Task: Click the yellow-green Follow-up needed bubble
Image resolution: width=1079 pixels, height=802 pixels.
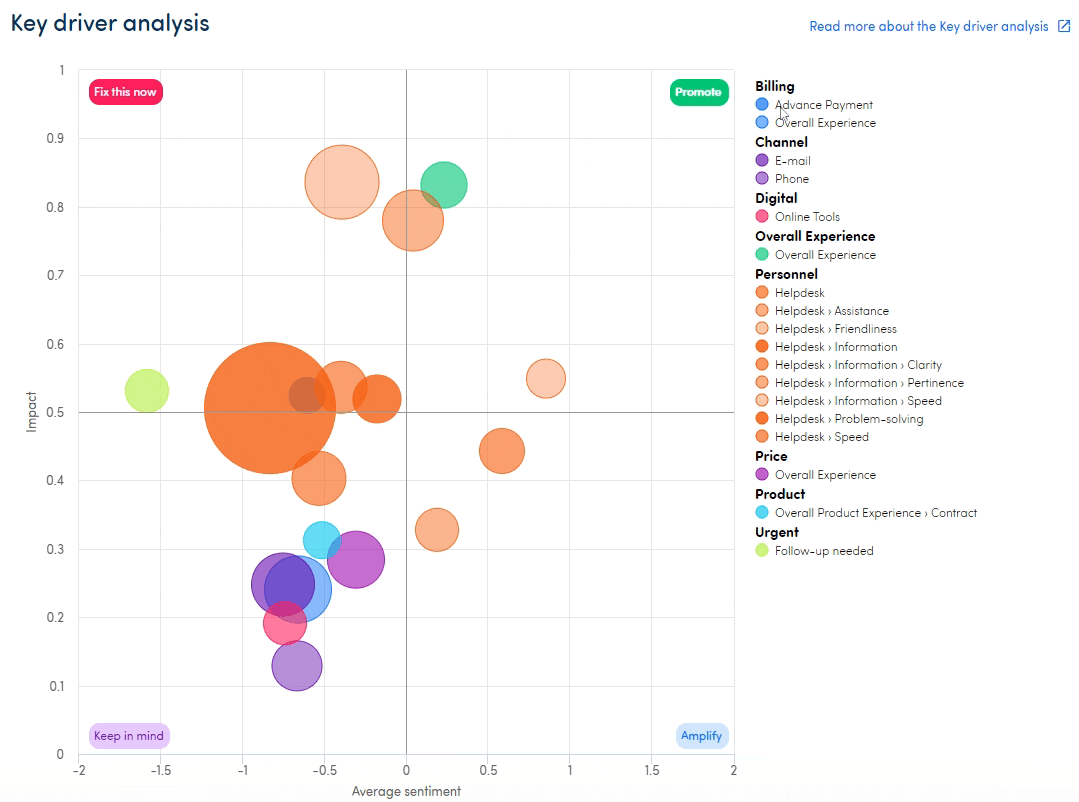Action: (x=147, y=390)
